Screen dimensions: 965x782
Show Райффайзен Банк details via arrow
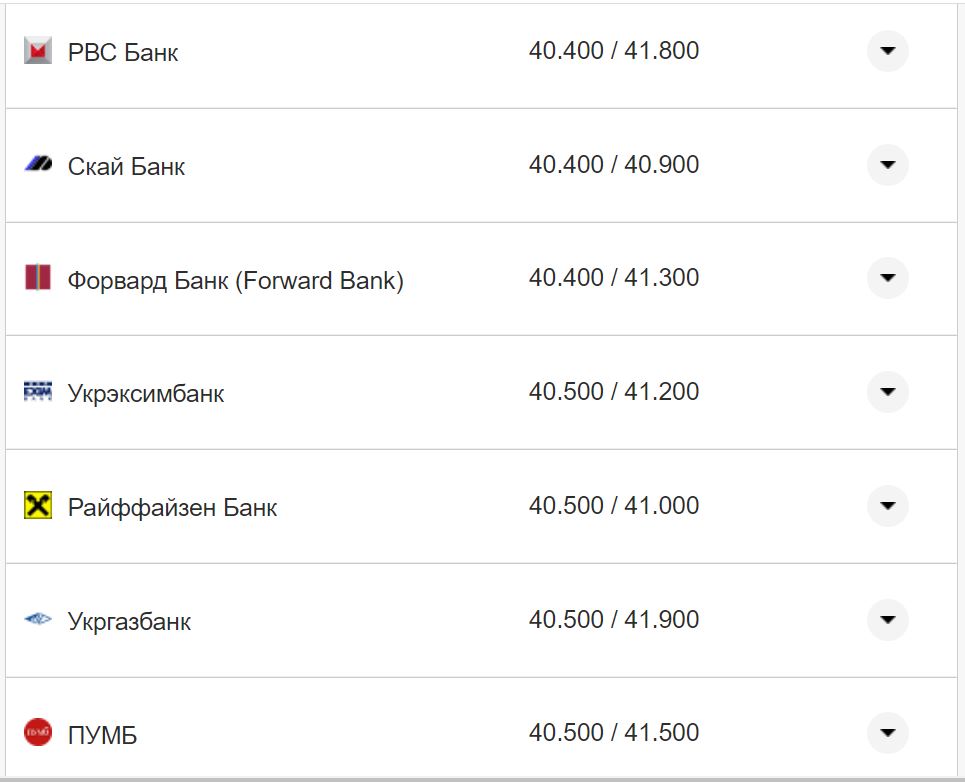pyautogui.click(x=887, y=506)
